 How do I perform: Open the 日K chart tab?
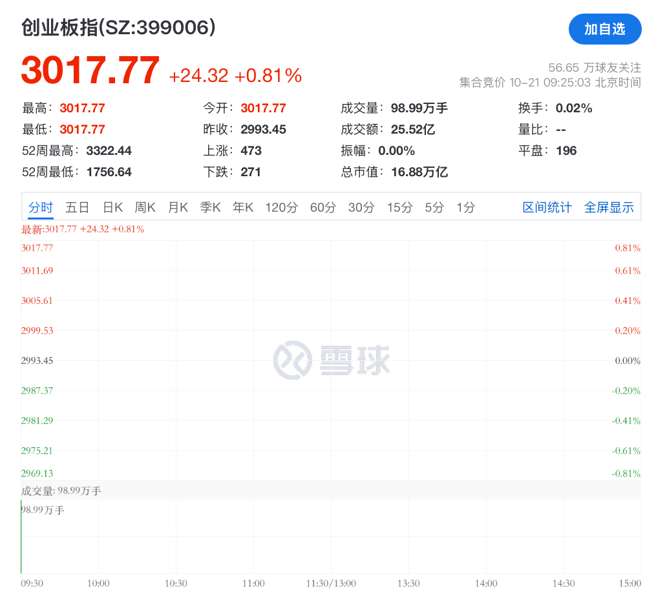click(x=112, y=207)
